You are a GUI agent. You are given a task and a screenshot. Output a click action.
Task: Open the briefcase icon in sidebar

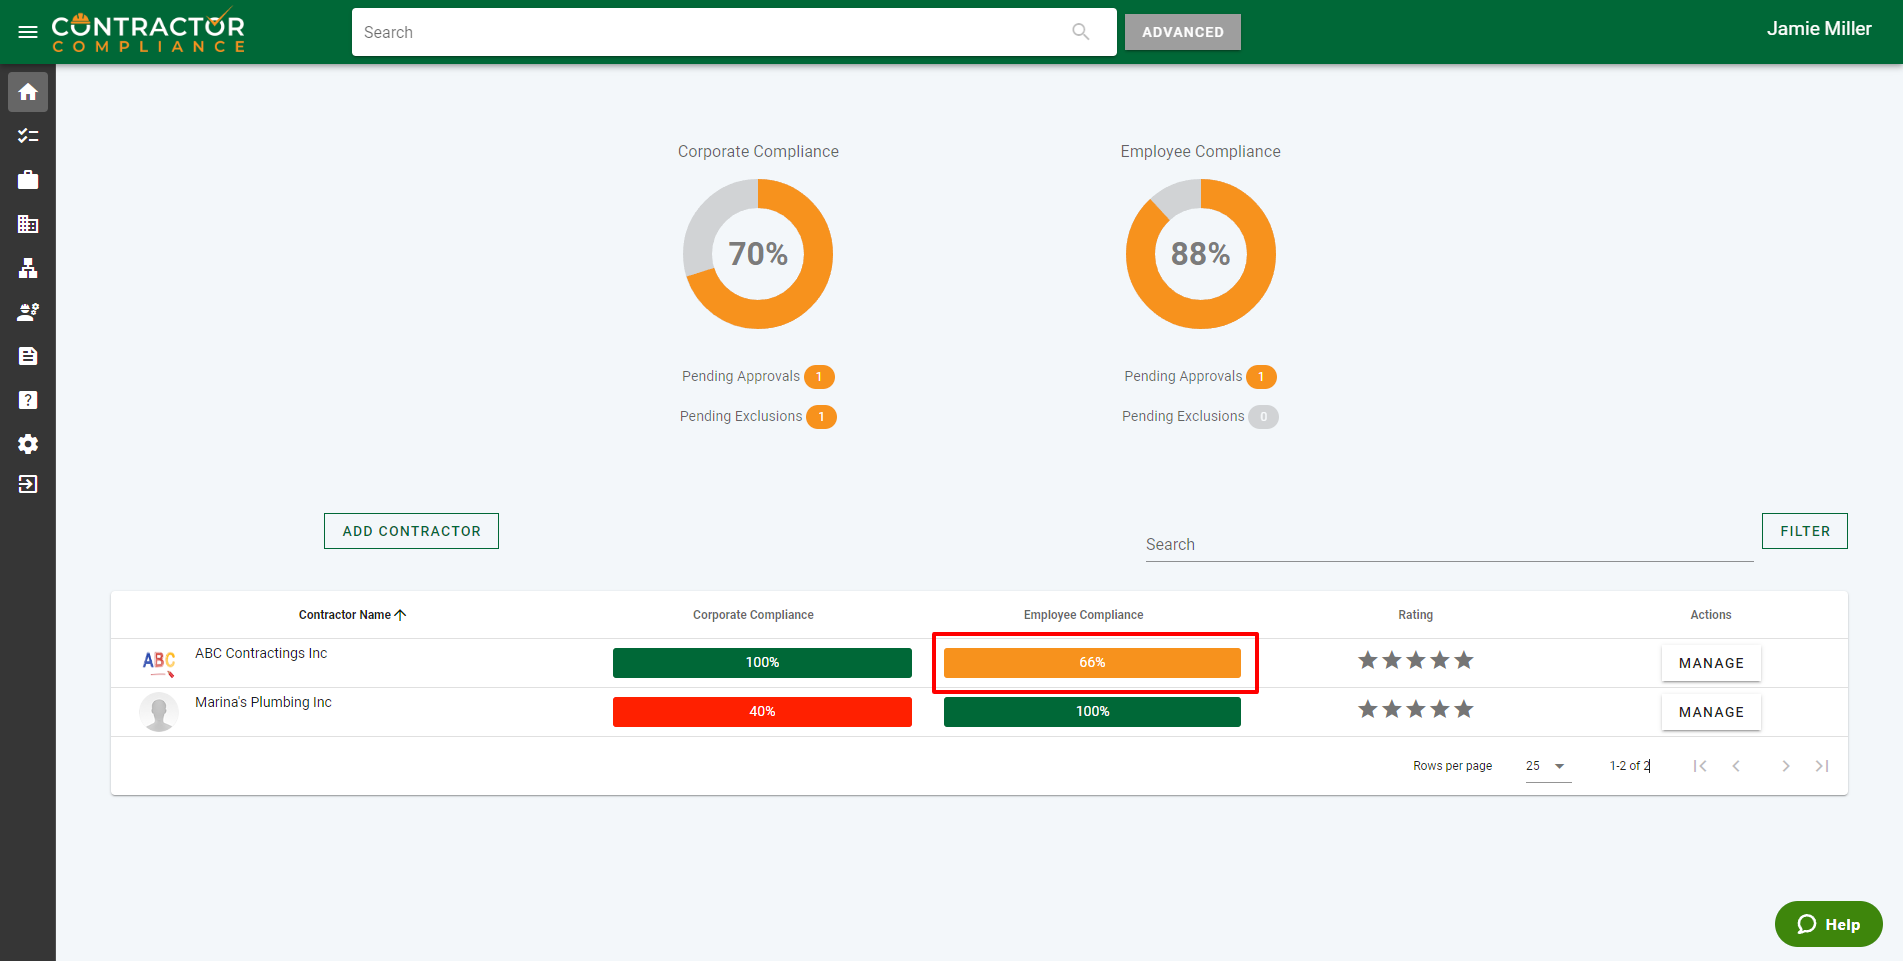pos(28,180)
